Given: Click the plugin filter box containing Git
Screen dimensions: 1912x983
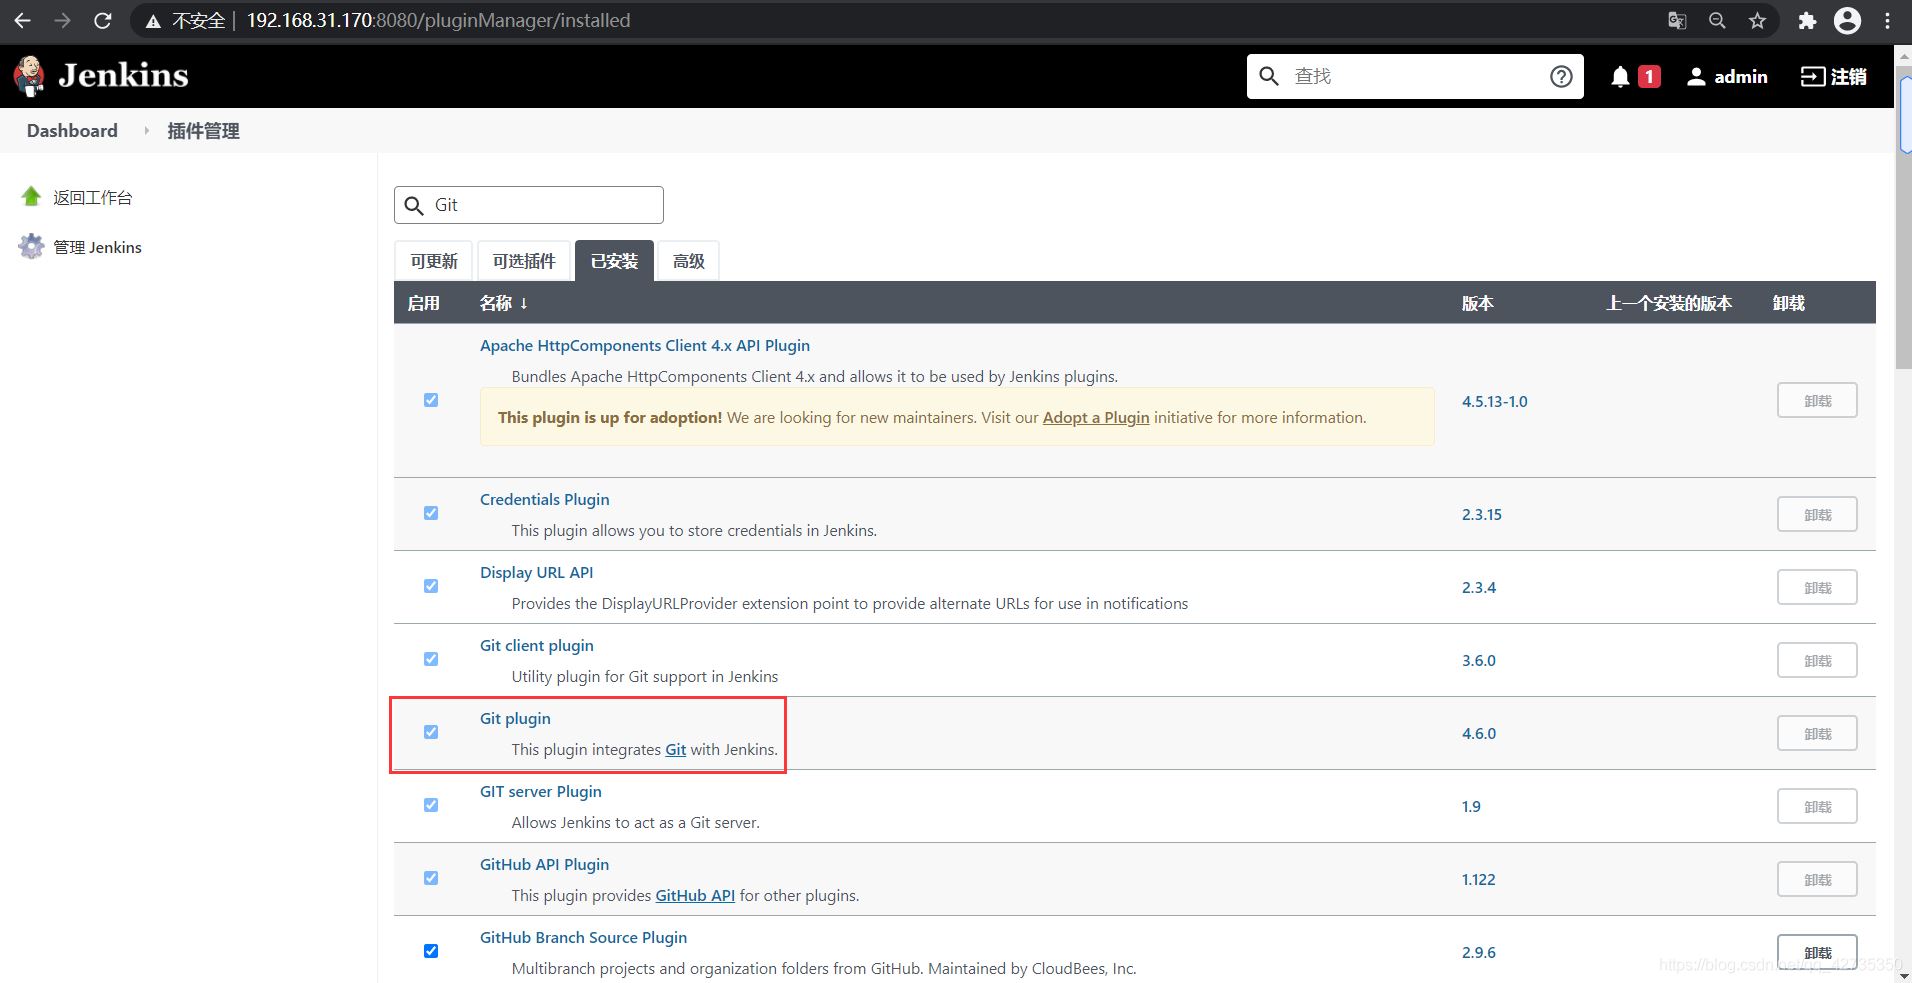Looking at the screenshot, I should [x=529, y=205].
